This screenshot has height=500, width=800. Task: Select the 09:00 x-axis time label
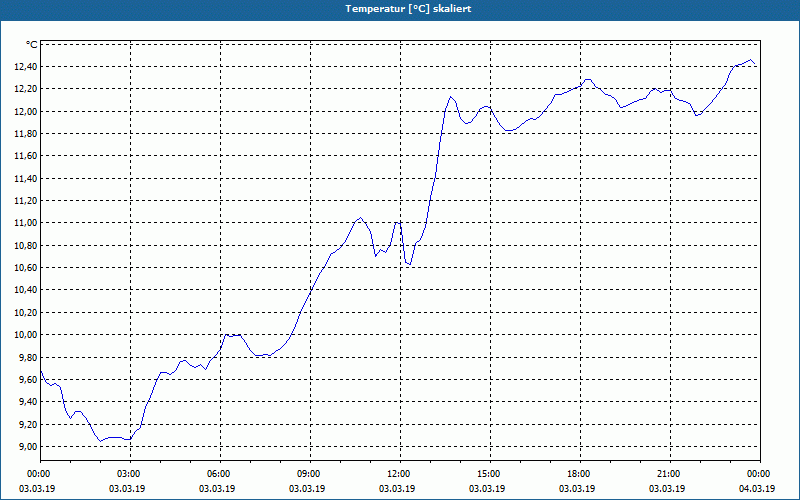[x=310, y=474]
